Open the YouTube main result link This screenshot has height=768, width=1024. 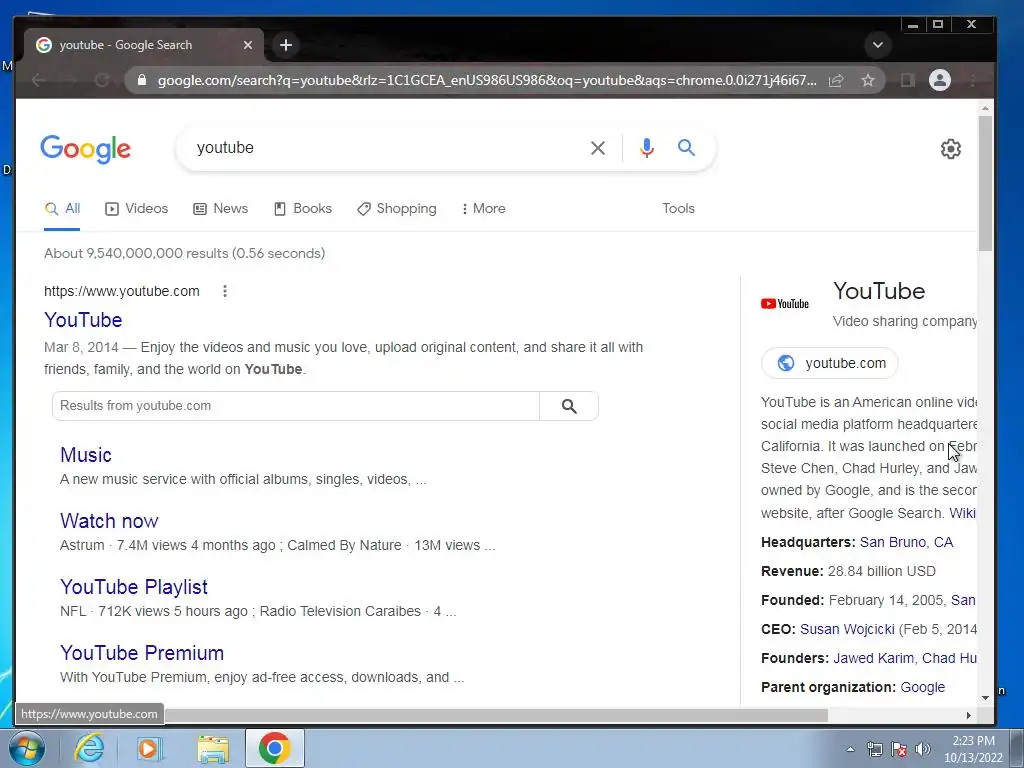pos(83,320)
